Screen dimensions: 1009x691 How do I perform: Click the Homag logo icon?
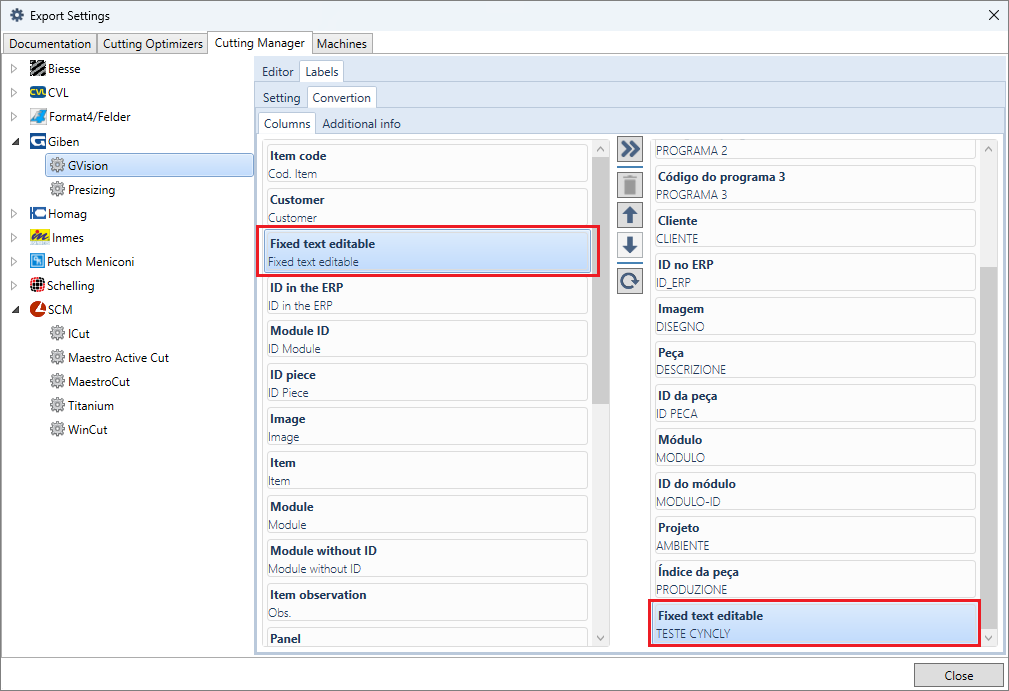click(38, 213)
